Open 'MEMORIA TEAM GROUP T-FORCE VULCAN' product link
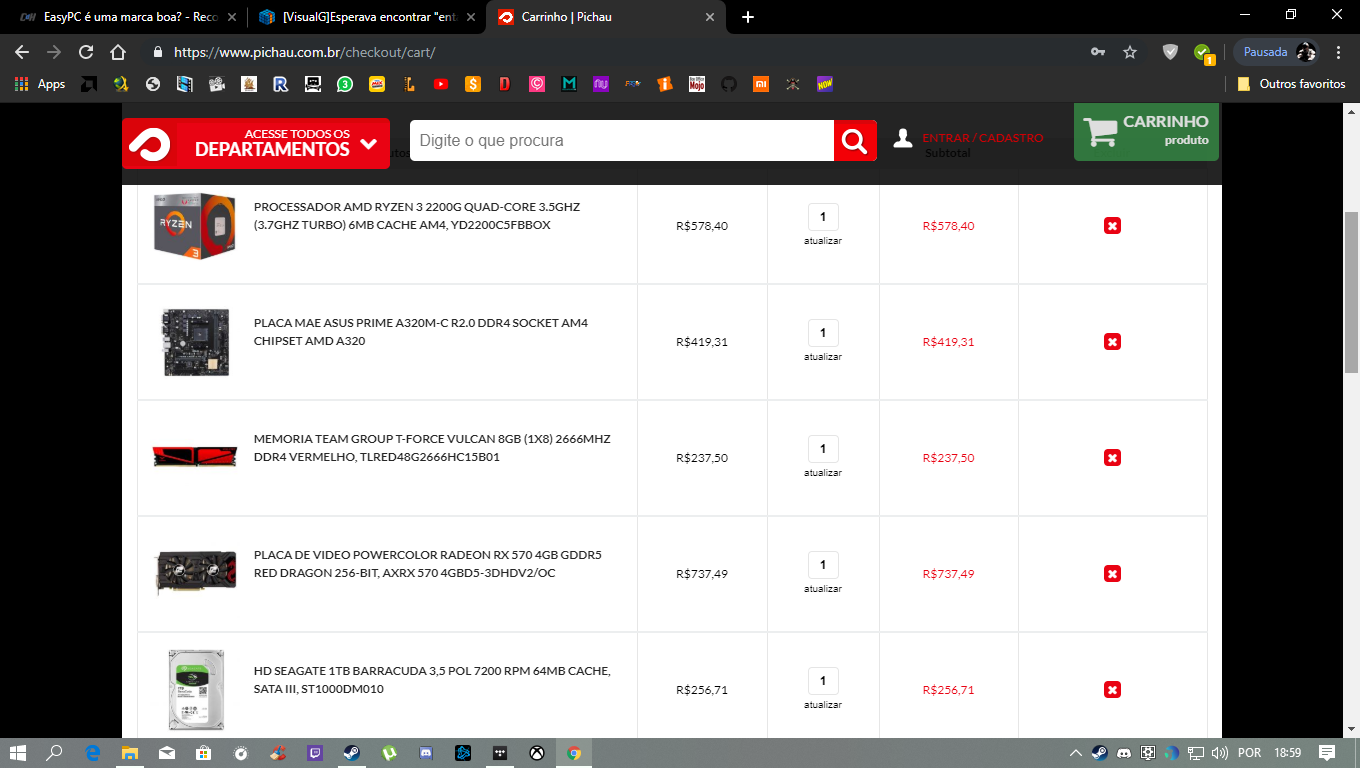The width and height of the screenshot is (1360, 768). 432,448
